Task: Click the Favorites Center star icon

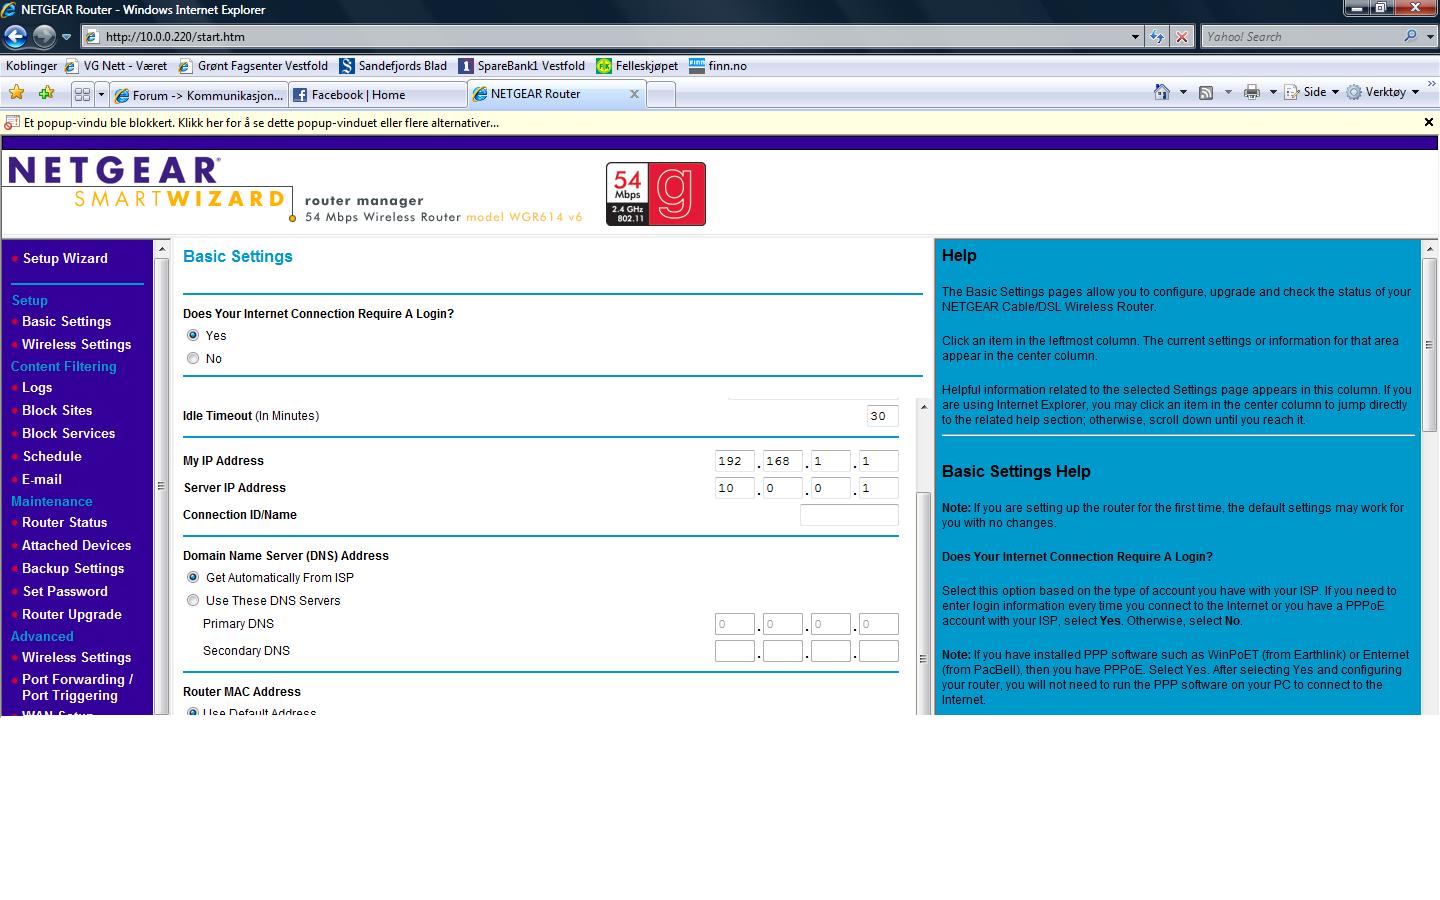Action: [16, 93]
